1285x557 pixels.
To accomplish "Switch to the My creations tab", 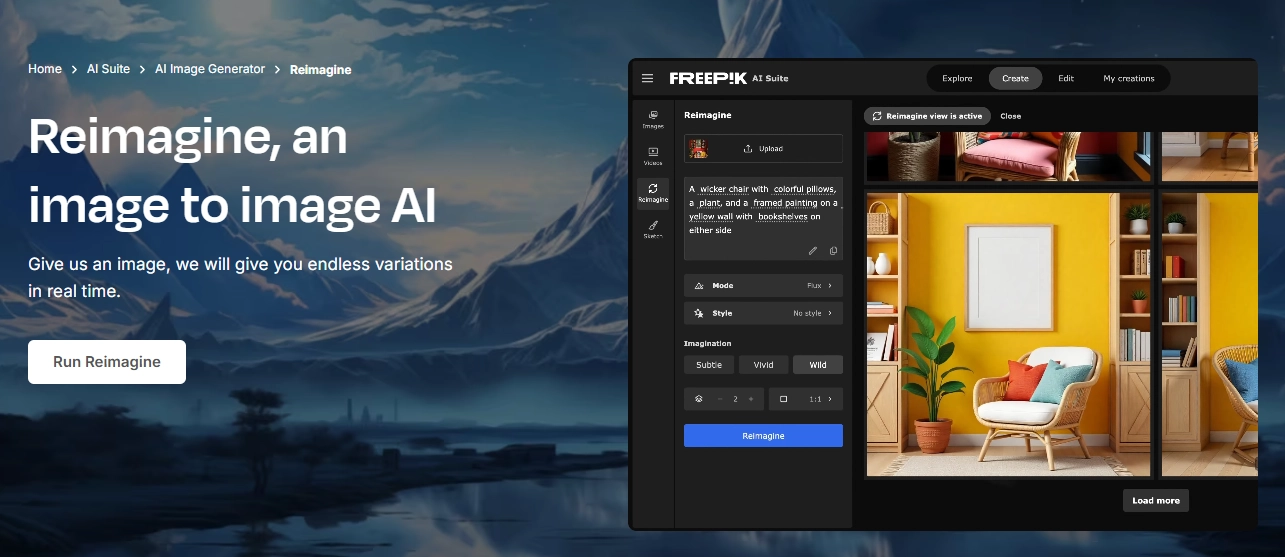I will pyautogui.click(x=1128, y=78).
